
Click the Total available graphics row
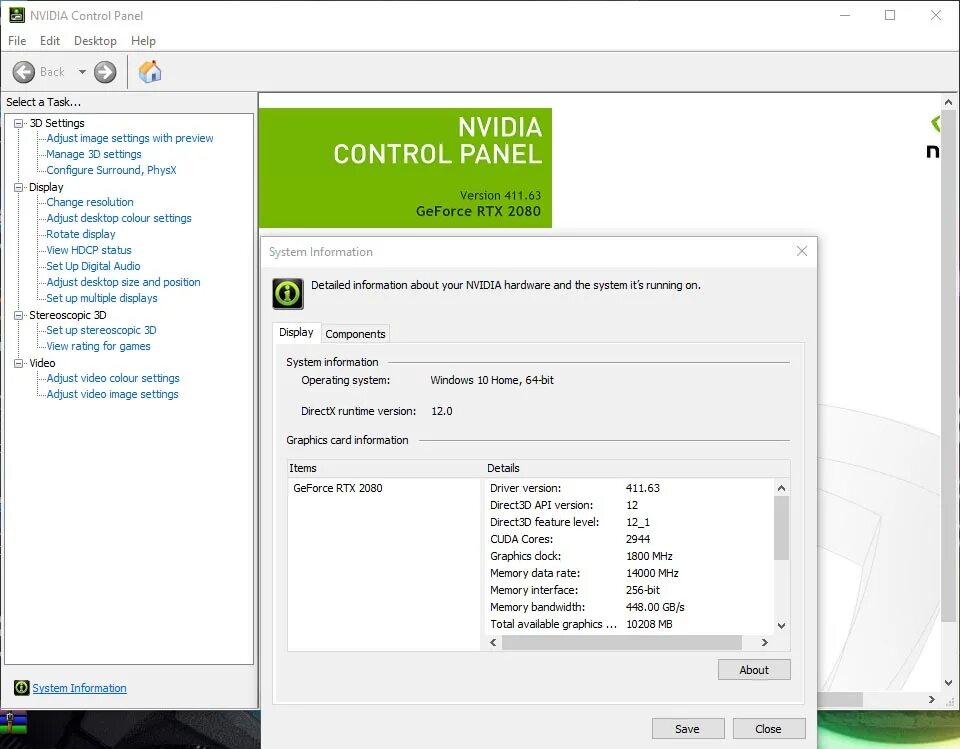point(629,624)
